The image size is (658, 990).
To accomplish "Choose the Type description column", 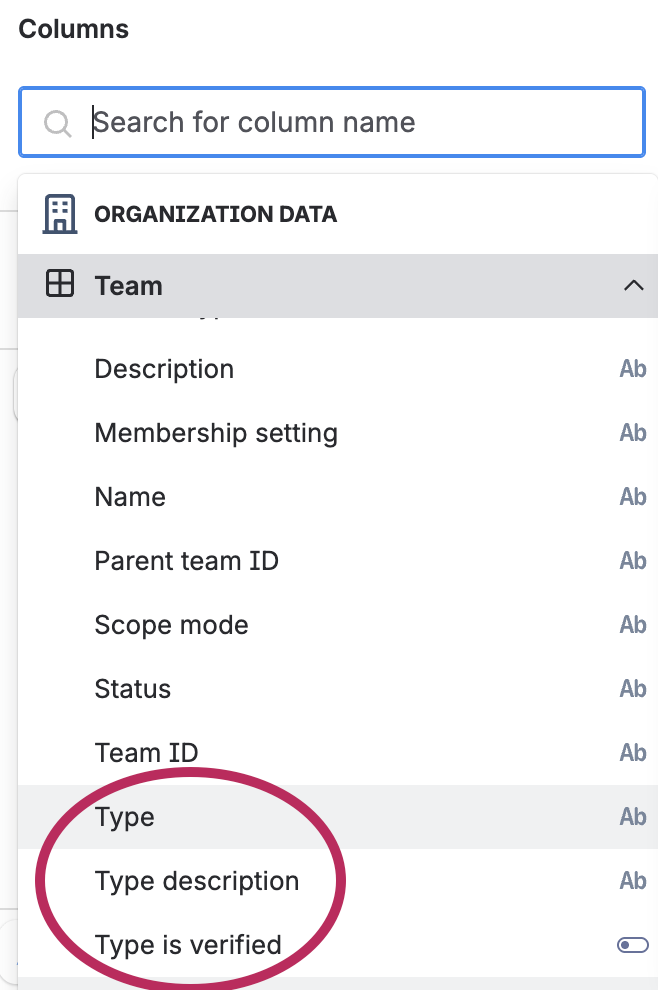I will coord(338,881).
